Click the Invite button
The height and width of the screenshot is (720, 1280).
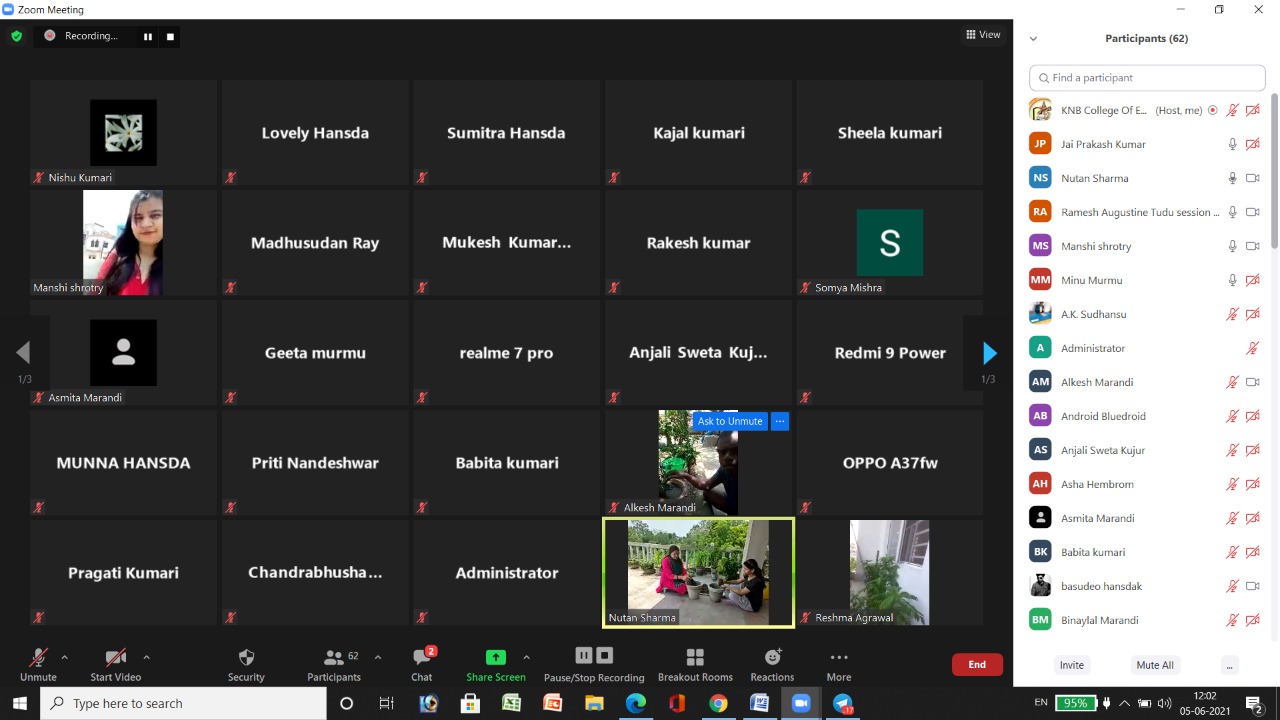pos(1072,665)
